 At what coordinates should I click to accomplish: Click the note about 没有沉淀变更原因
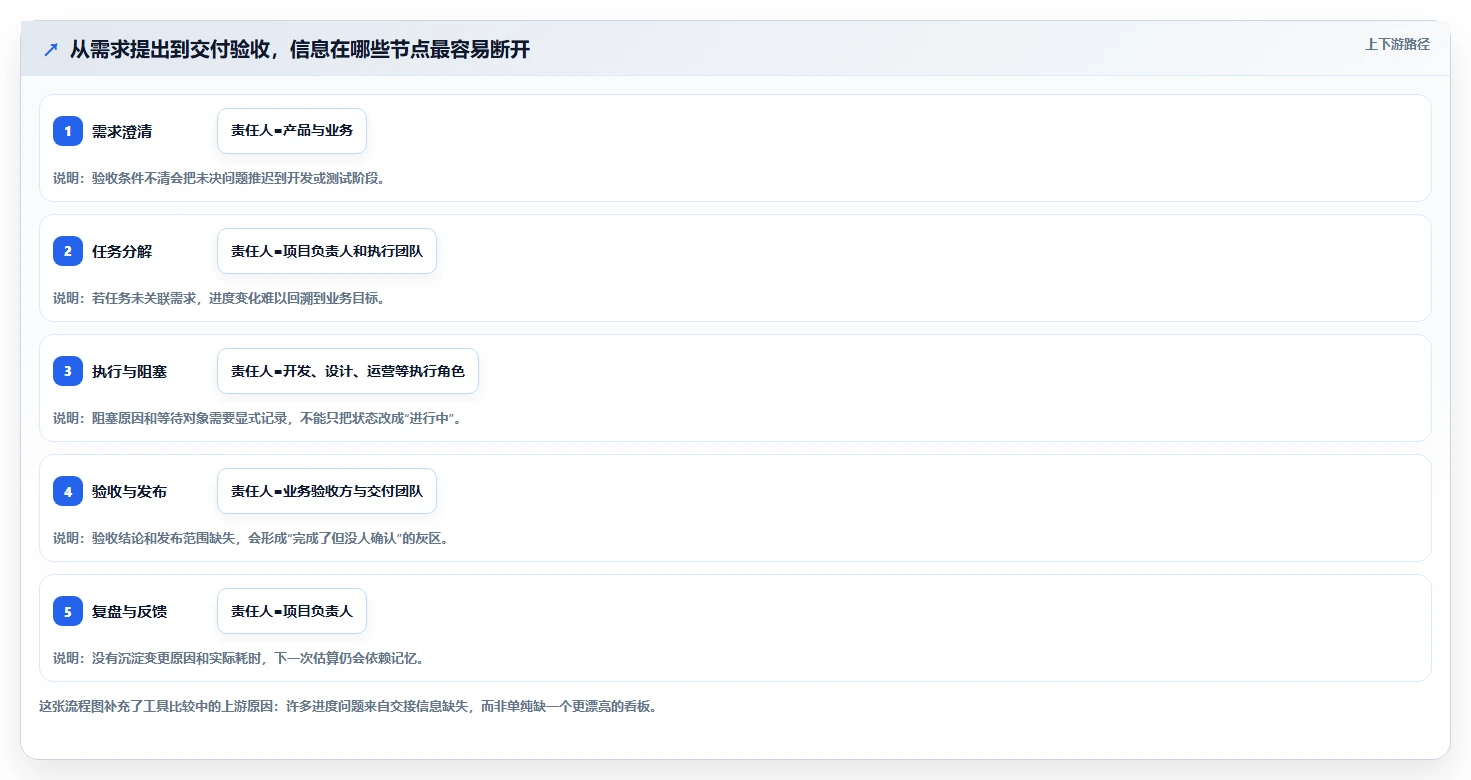pos(239,658)
